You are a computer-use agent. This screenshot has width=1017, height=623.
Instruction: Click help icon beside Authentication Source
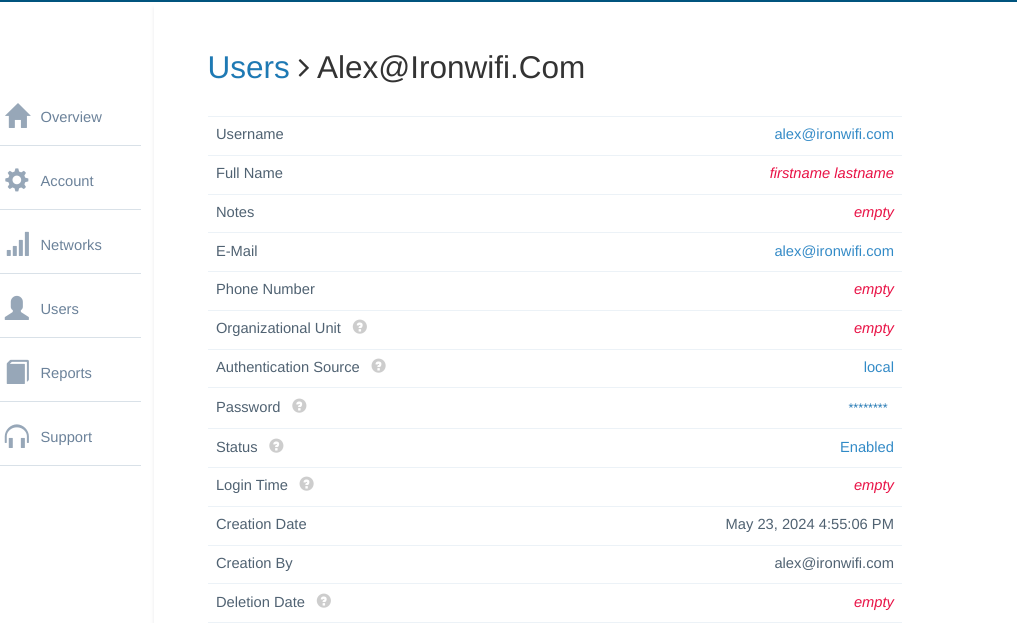pos(379,366)
